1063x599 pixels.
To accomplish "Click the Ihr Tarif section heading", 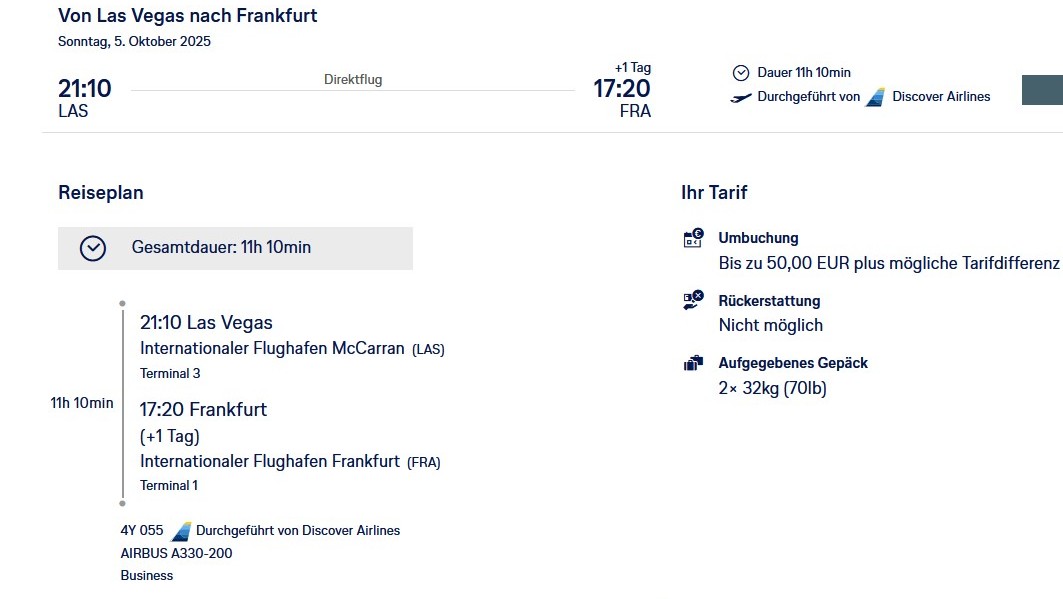I will click(x=714, y=193).
